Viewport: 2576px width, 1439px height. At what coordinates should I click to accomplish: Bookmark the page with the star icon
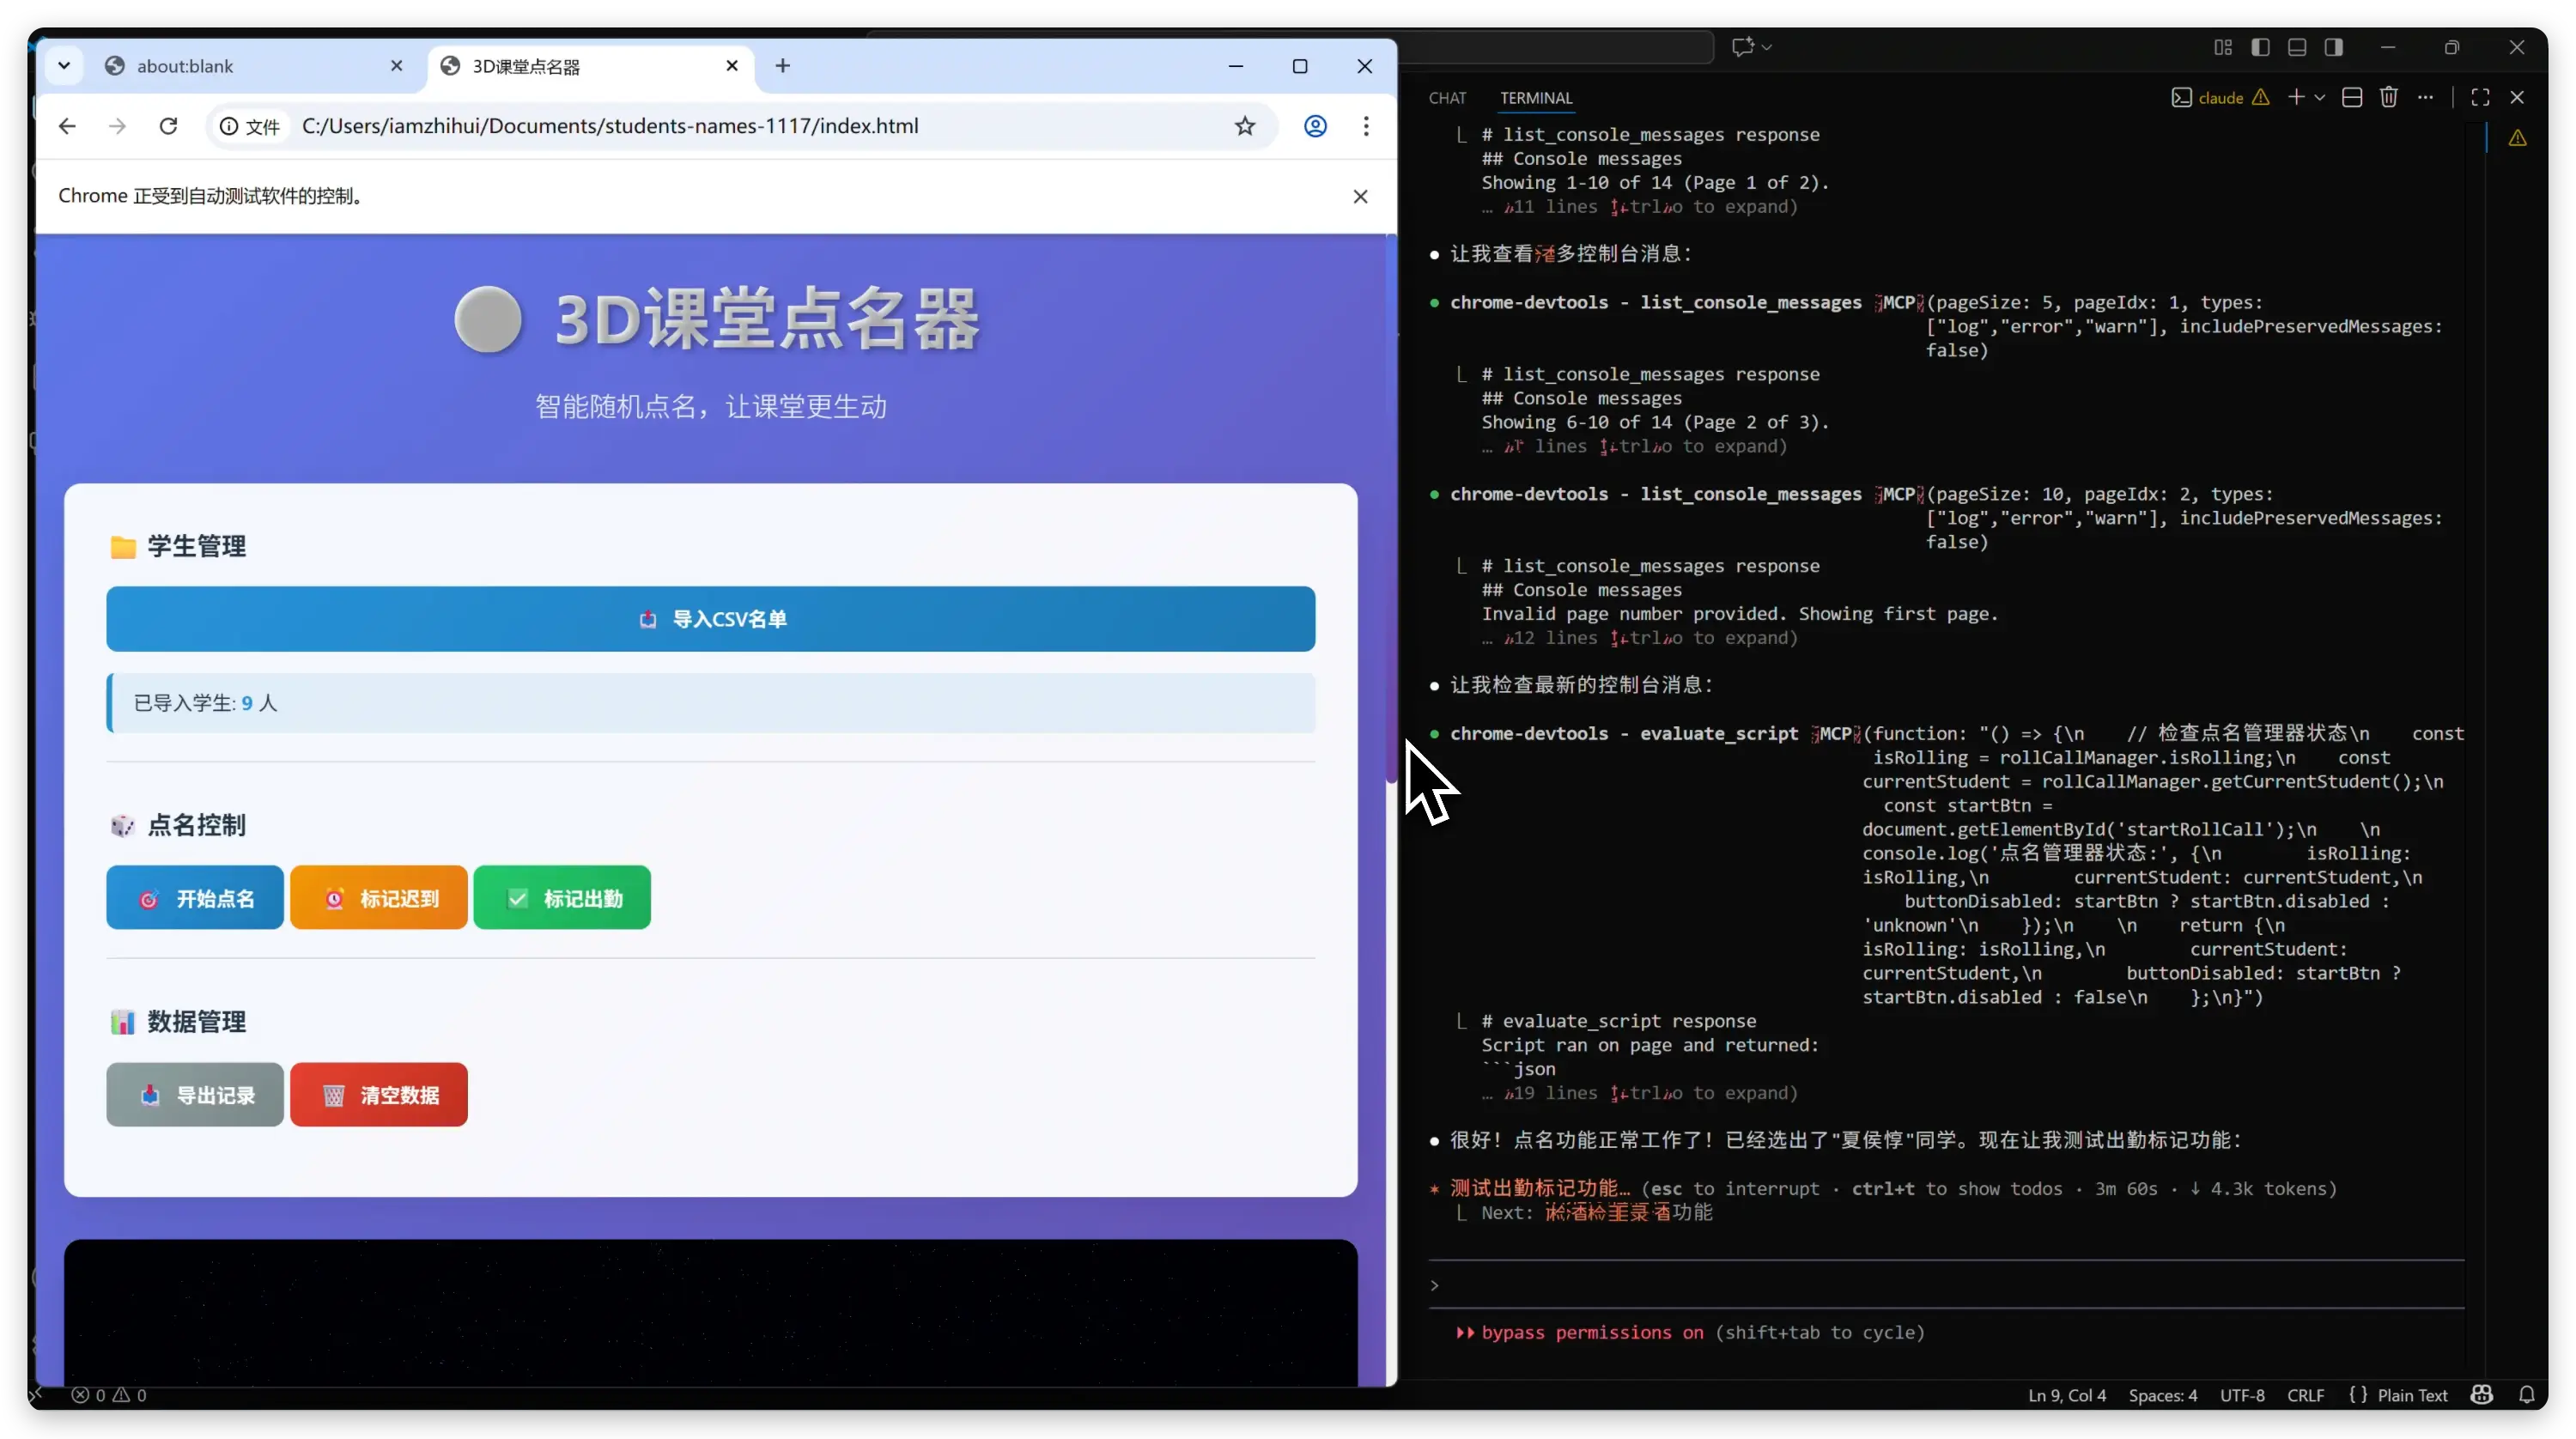pyautogui.click(x=1245, y=126)
